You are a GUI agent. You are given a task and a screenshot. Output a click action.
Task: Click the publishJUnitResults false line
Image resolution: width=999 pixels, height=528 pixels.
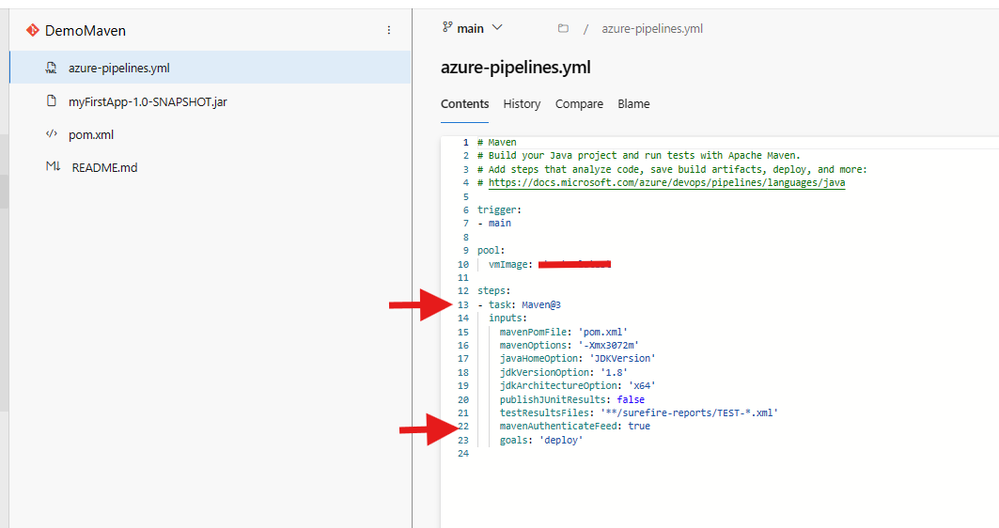(572, 399)
